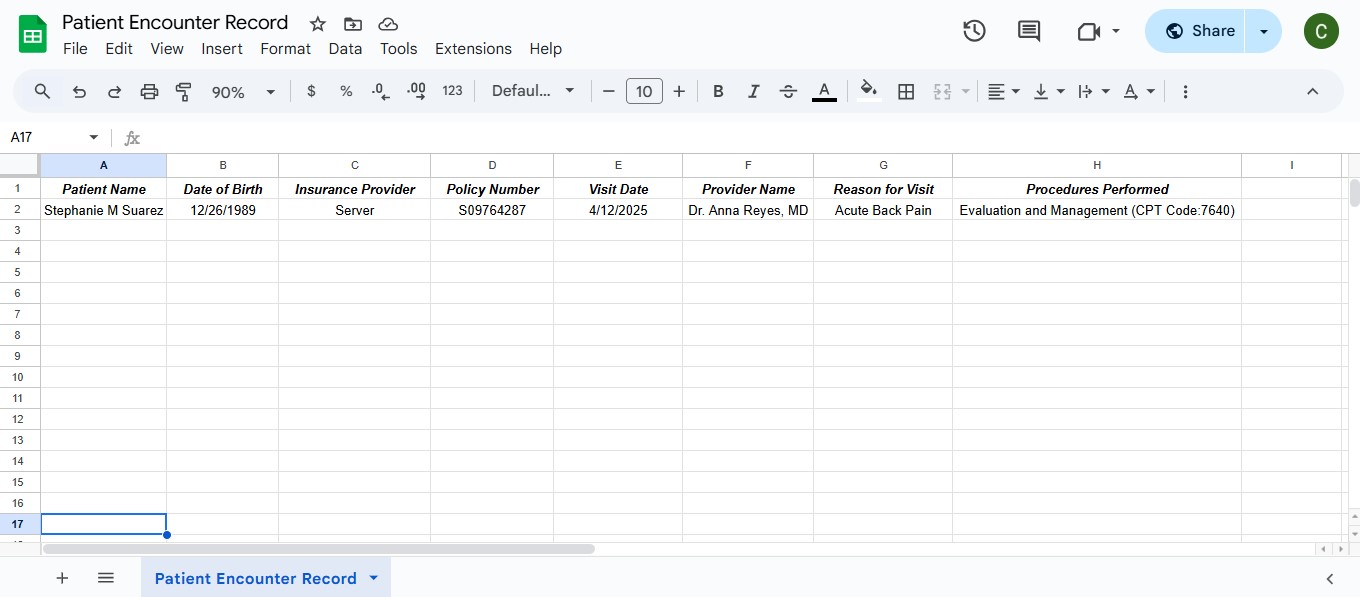Click the font size field showing 10
This screenshot has height=597, width=1360.
tap(644, 91)
